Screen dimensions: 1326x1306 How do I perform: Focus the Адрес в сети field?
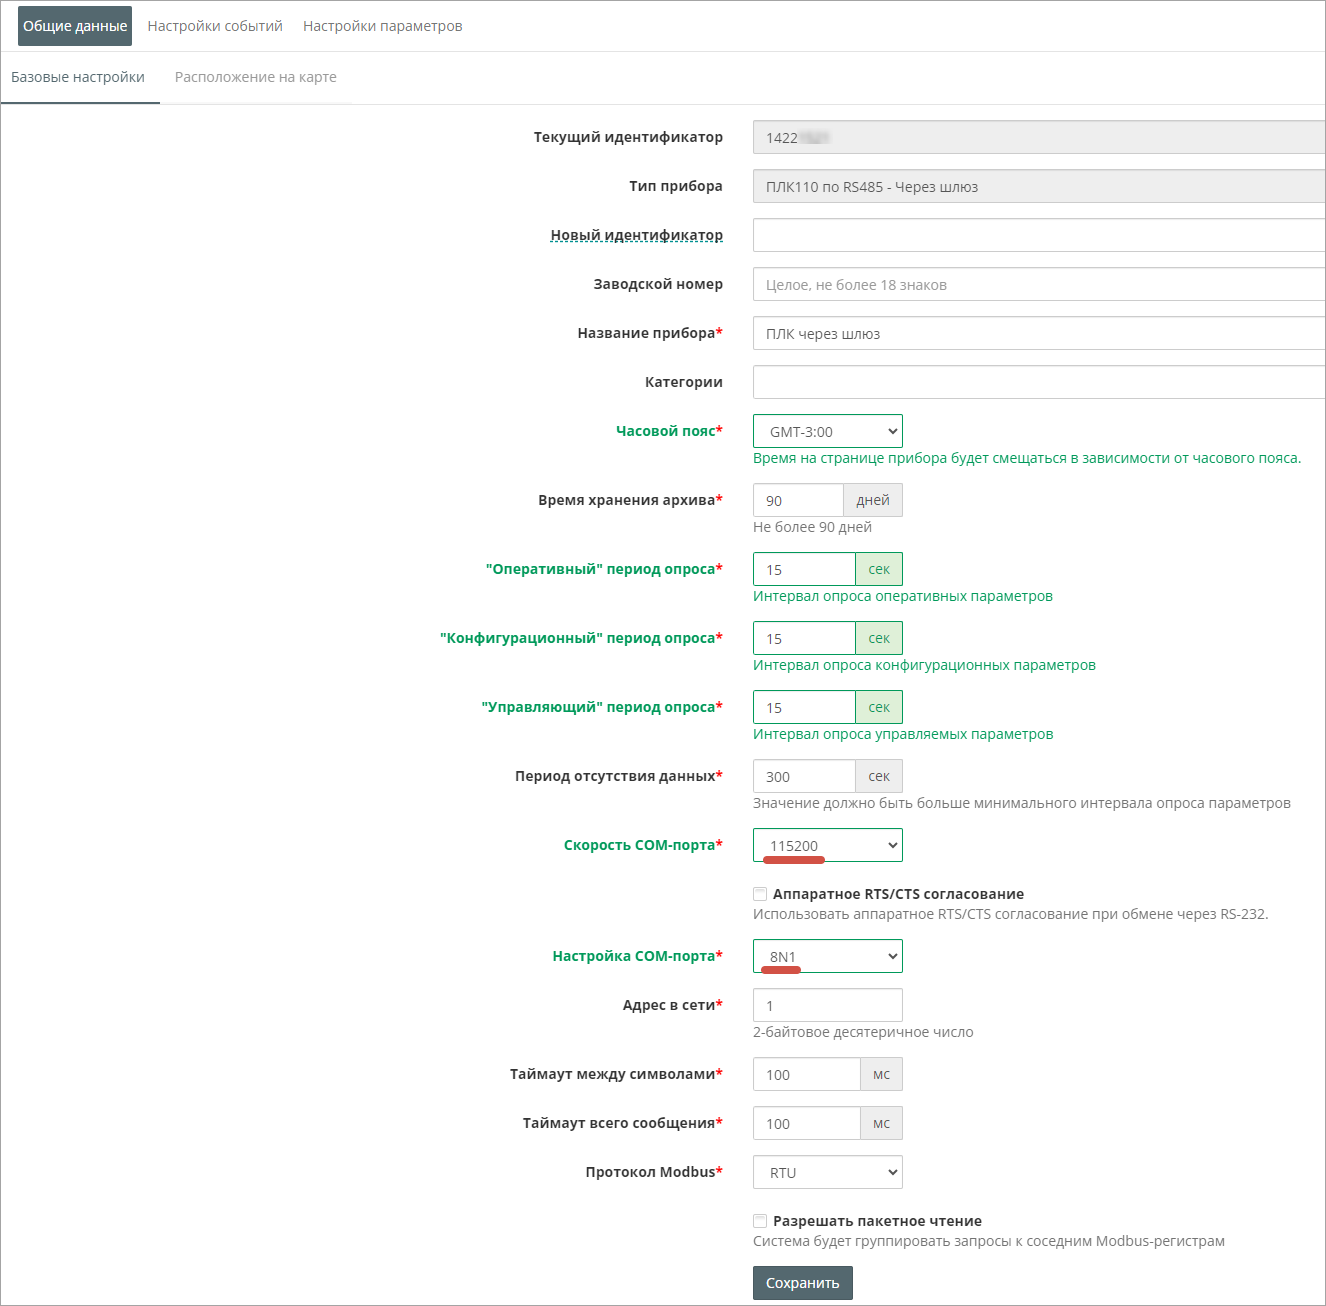[827, 1006]
